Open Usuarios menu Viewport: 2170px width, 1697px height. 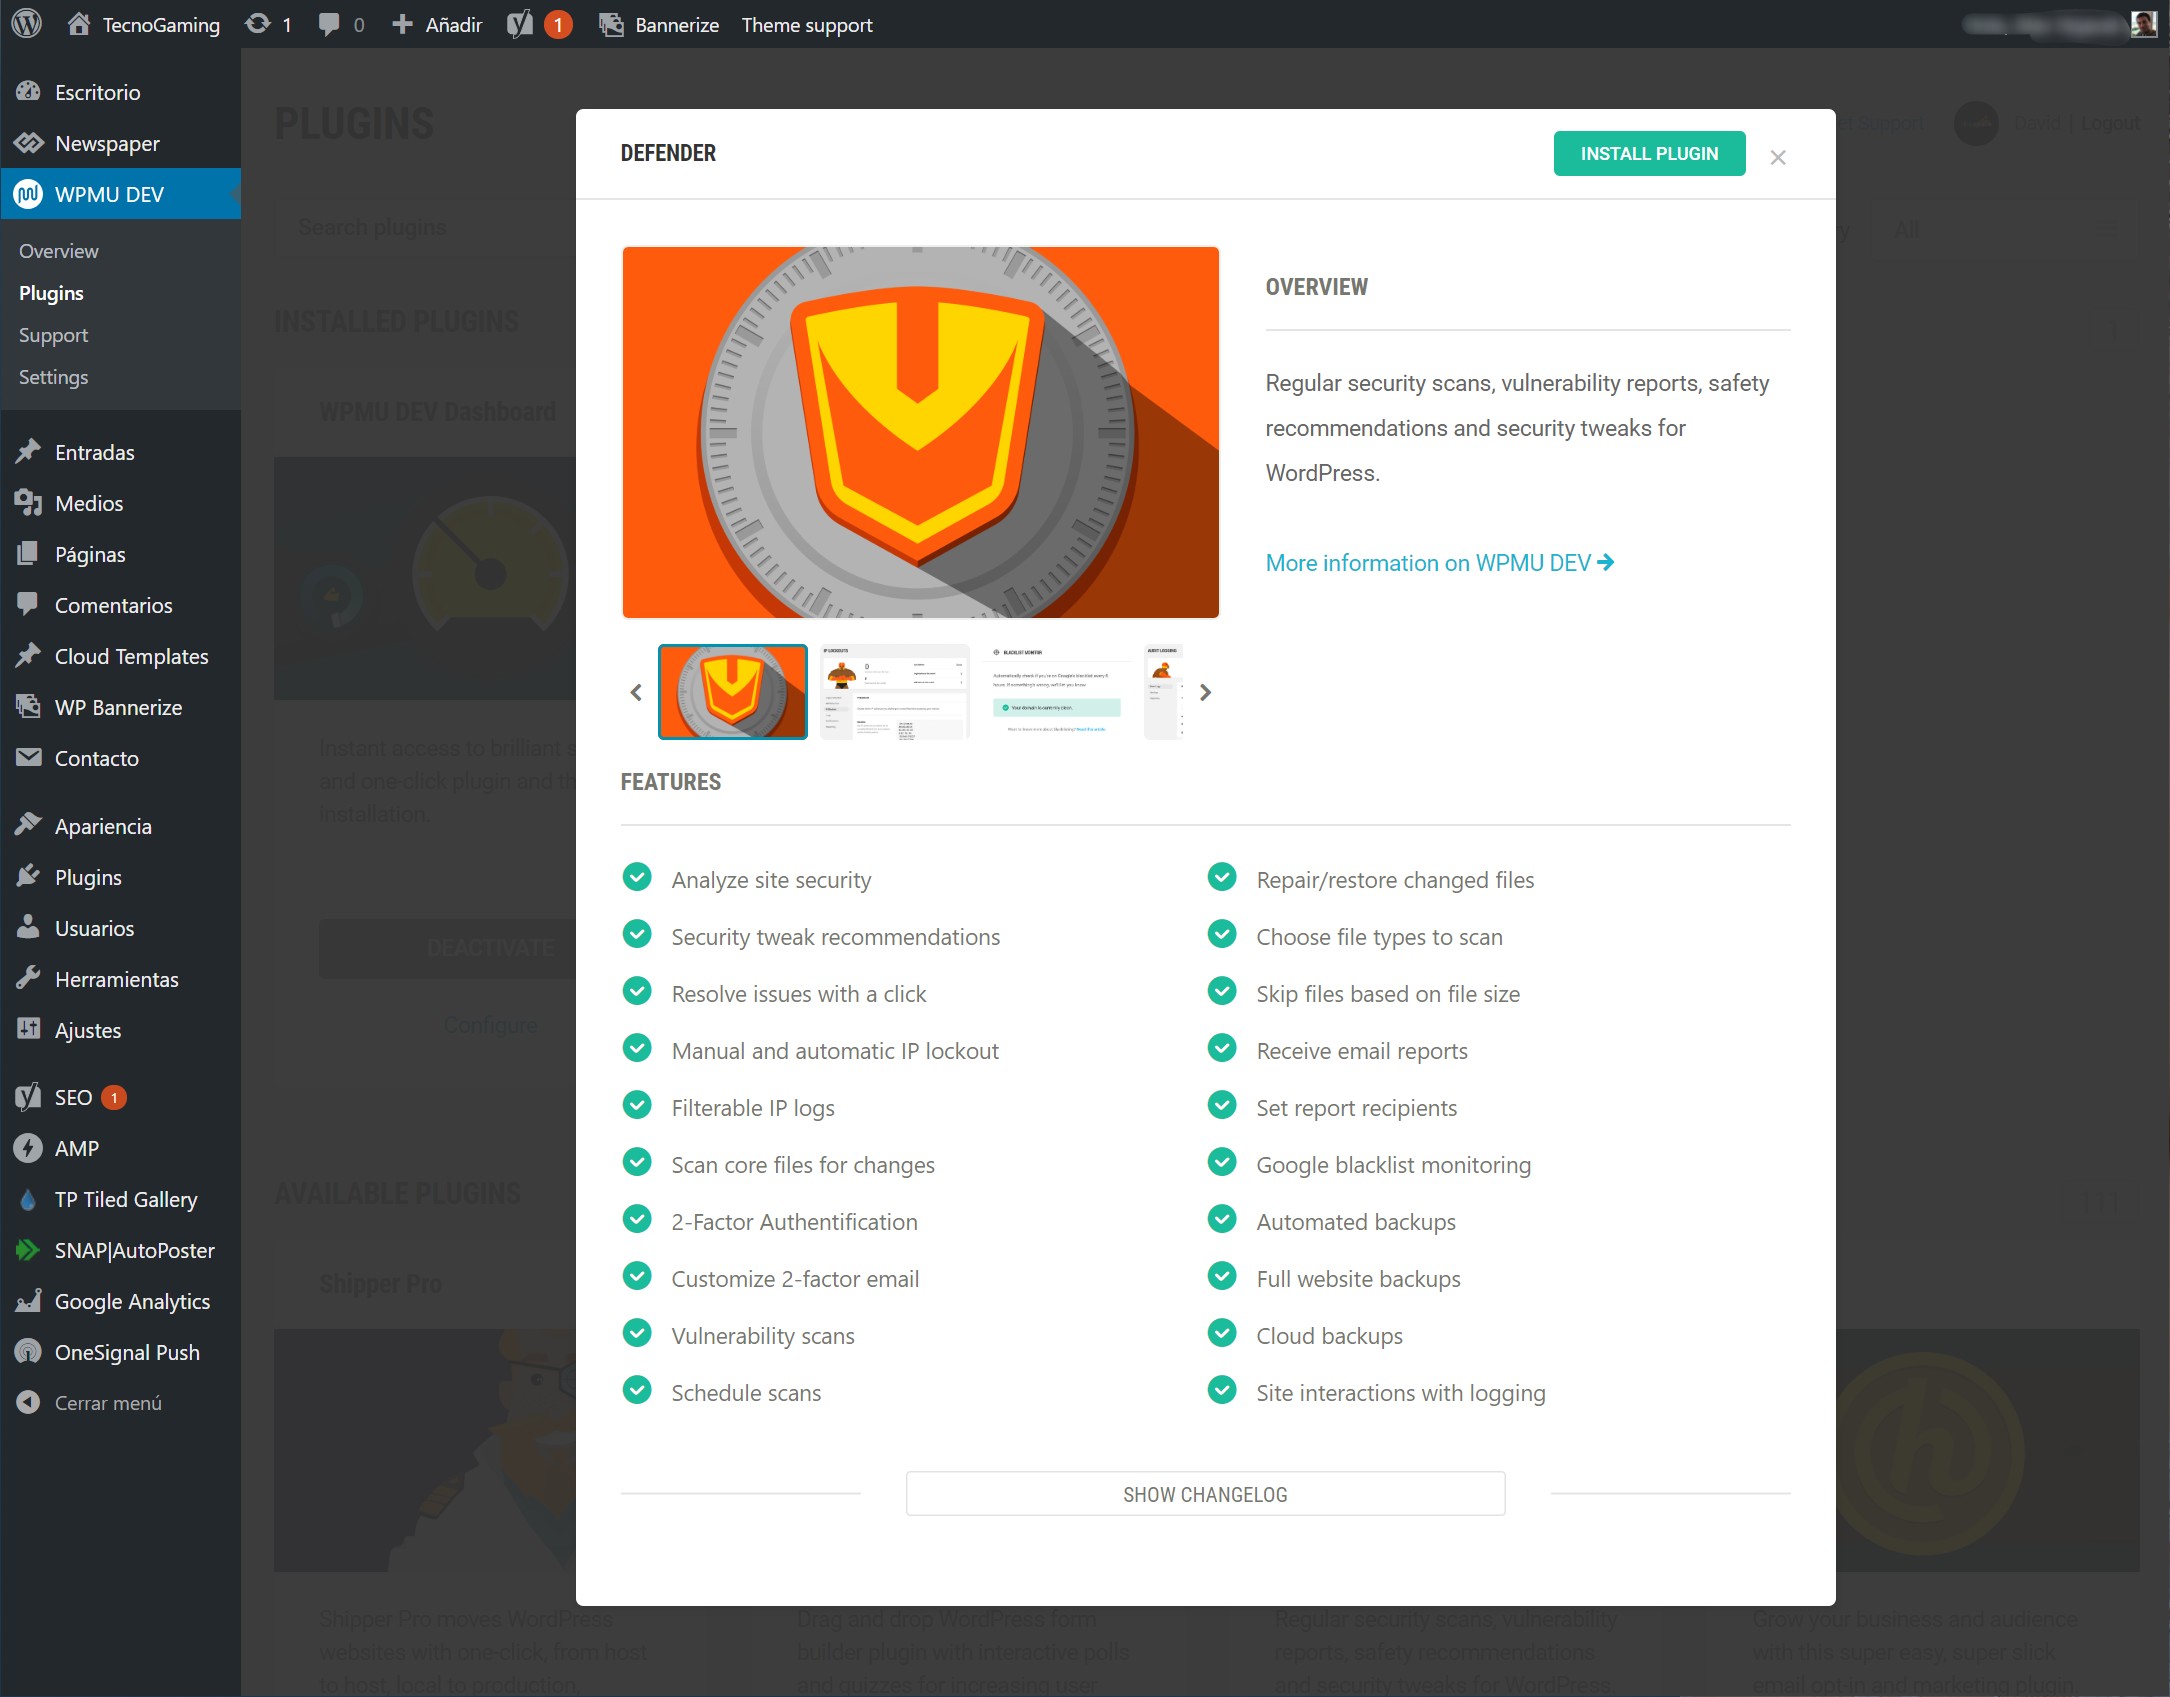tap(120, 928)
